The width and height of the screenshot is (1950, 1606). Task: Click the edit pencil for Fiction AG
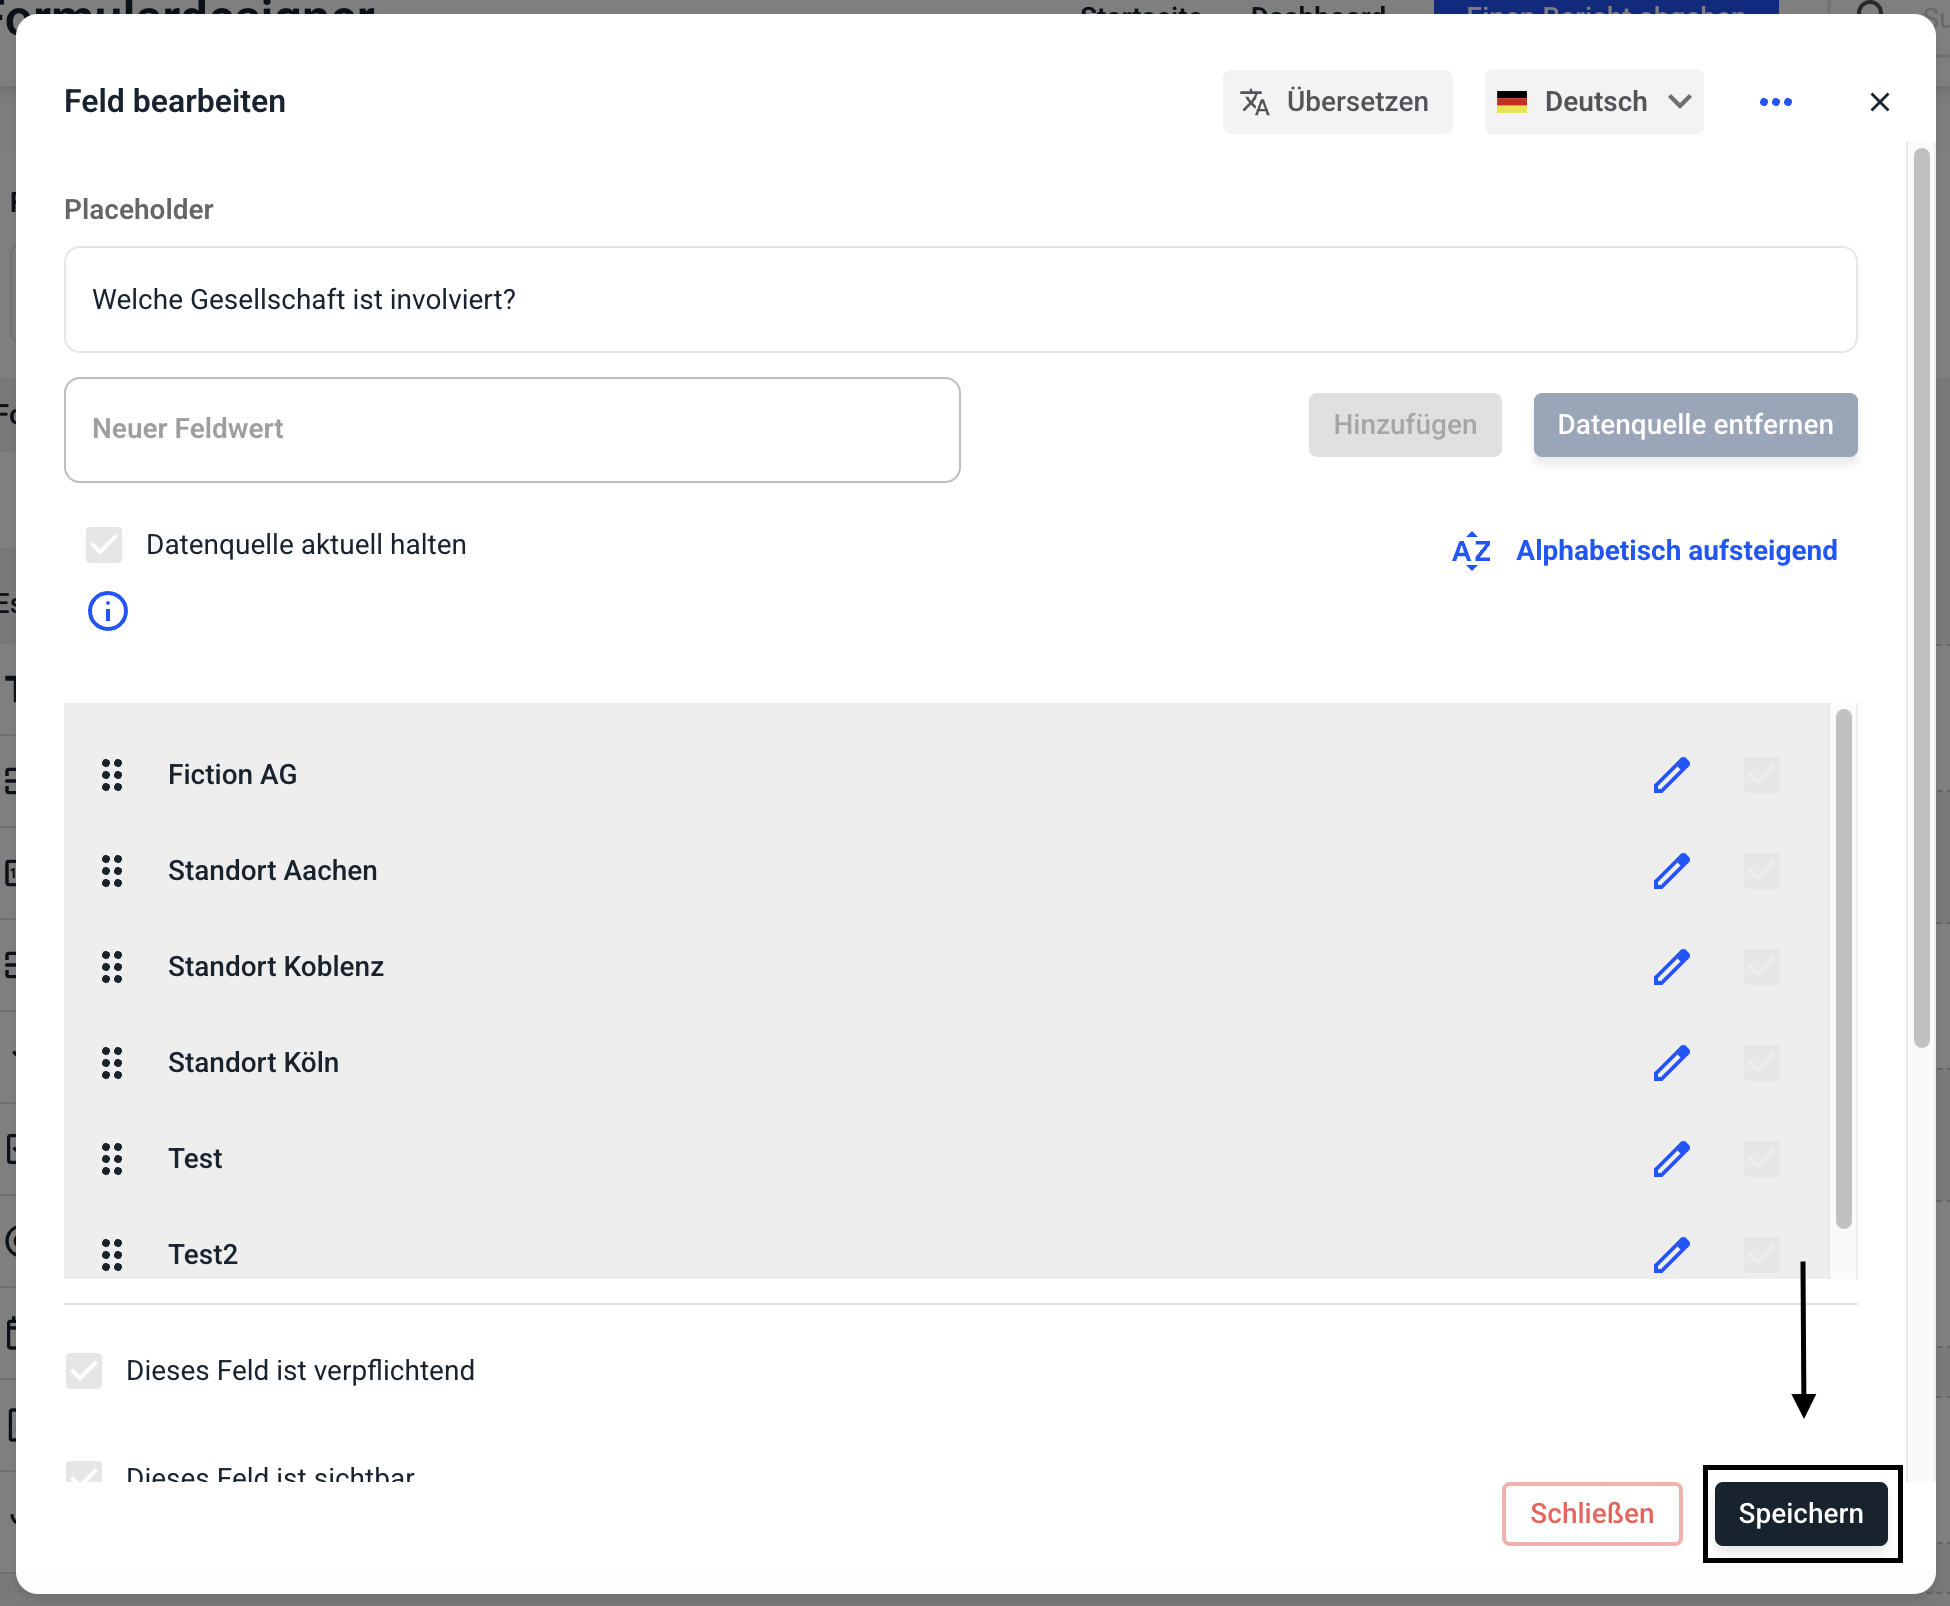[x=1671, y=775]
